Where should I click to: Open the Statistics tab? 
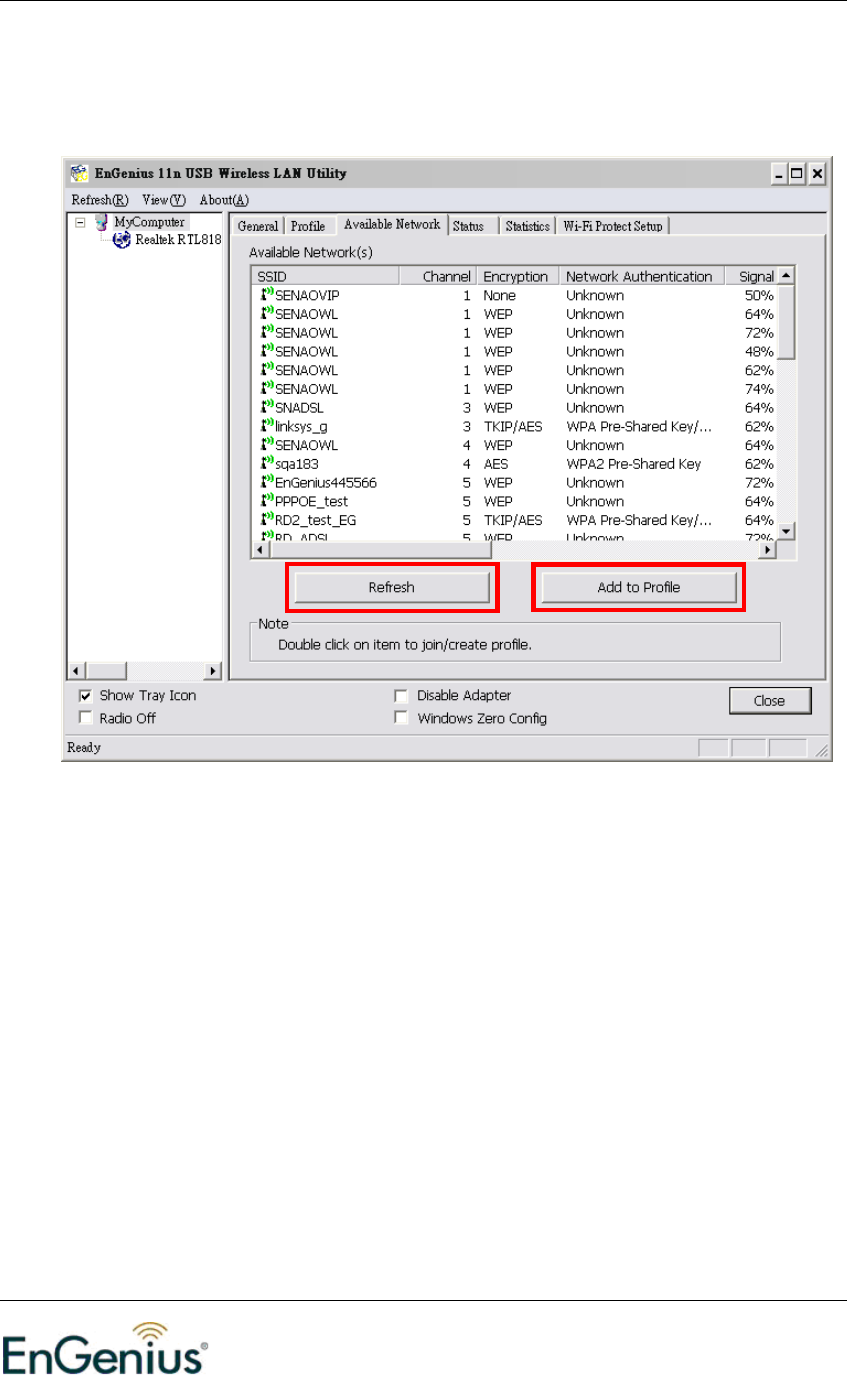tap(527, 227)
